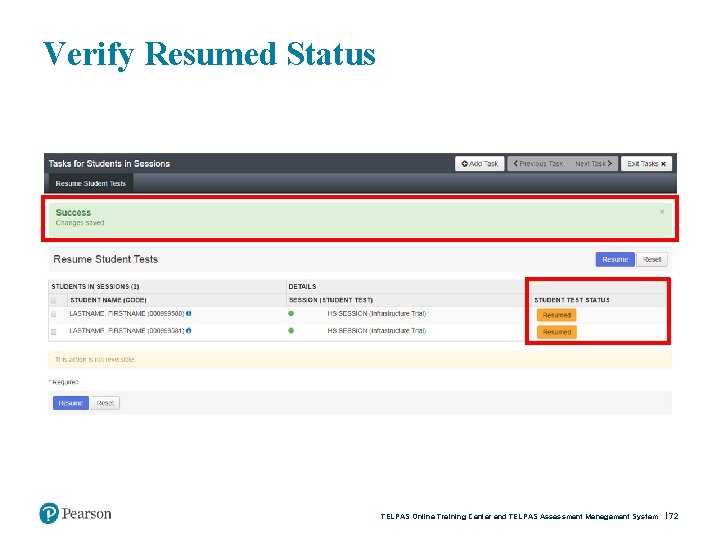Click the Pearson logo

tap(75, 513)
